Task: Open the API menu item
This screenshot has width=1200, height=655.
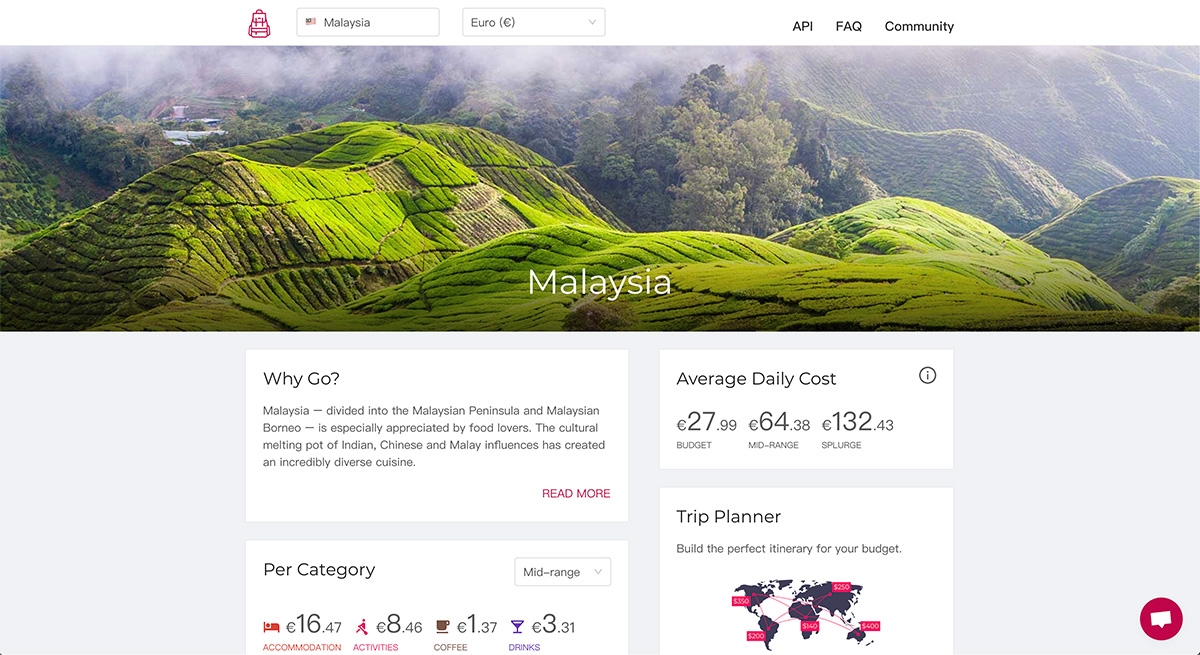Action: pos(803,26)
